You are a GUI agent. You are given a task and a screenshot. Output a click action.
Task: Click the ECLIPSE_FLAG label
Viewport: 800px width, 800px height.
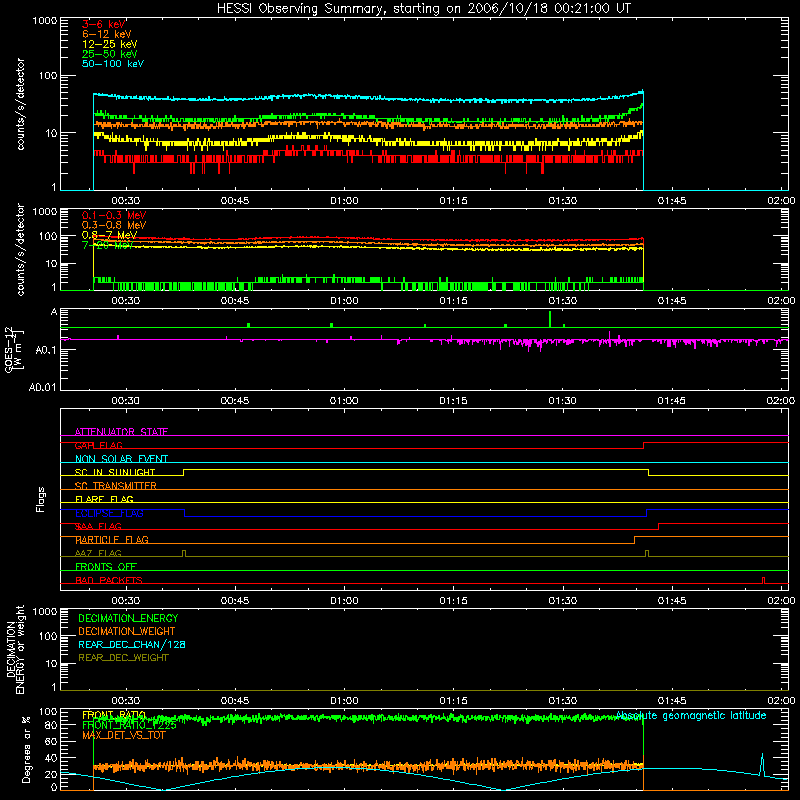pos(109,513)
